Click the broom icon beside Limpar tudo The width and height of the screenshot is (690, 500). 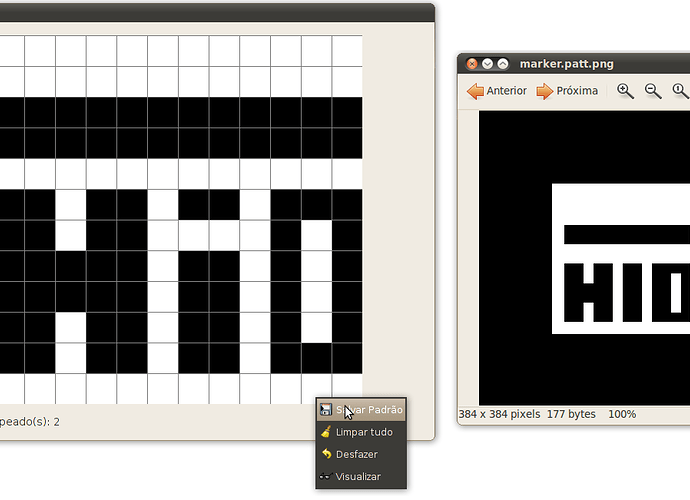[326, 432]
